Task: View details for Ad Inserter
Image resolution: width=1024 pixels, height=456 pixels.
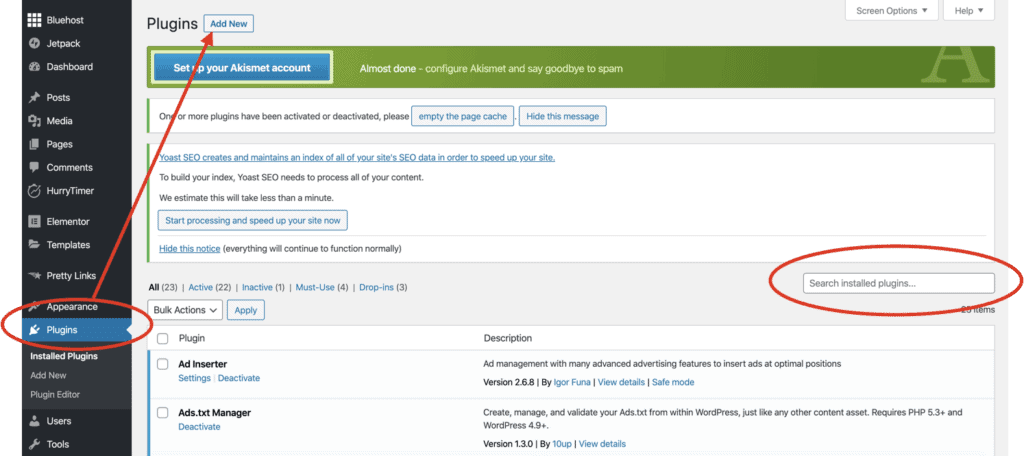Action: click(x=621, y=382)
